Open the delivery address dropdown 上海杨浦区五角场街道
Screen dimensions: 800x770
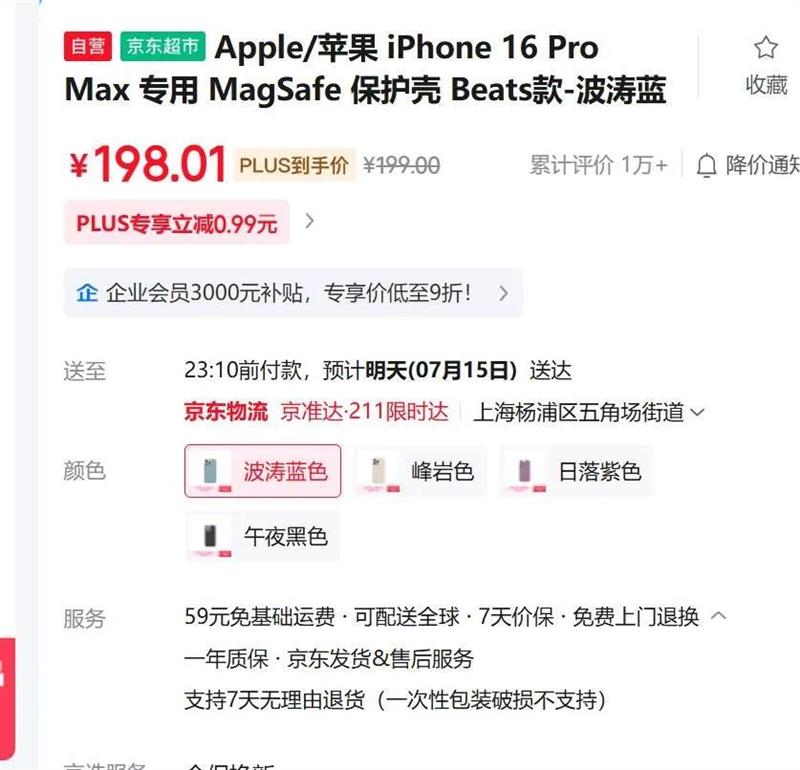(589, 412)
